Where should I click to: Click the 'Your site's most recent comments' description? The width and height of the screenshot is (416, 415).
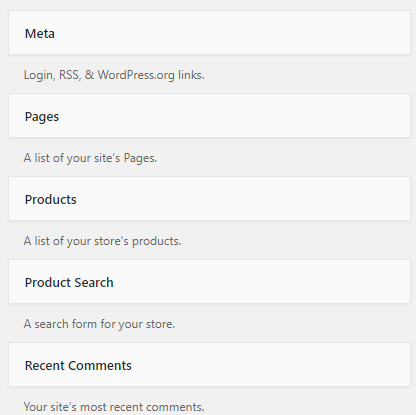114,407
